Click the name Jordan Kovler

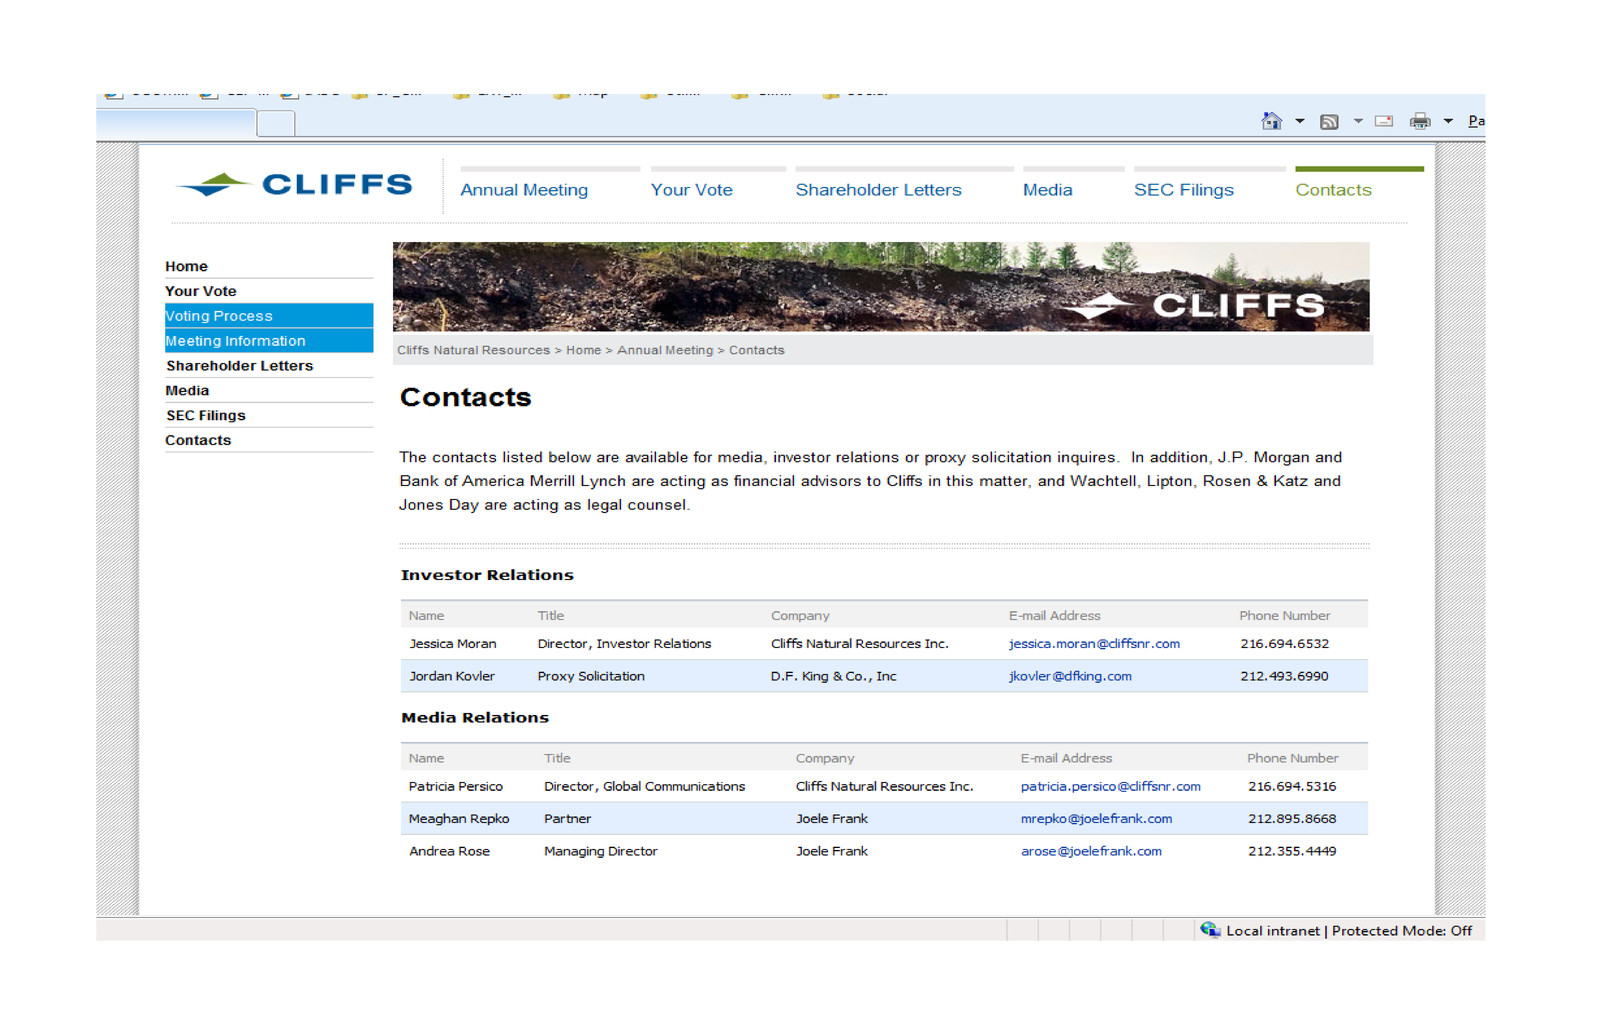click(451, 676)
